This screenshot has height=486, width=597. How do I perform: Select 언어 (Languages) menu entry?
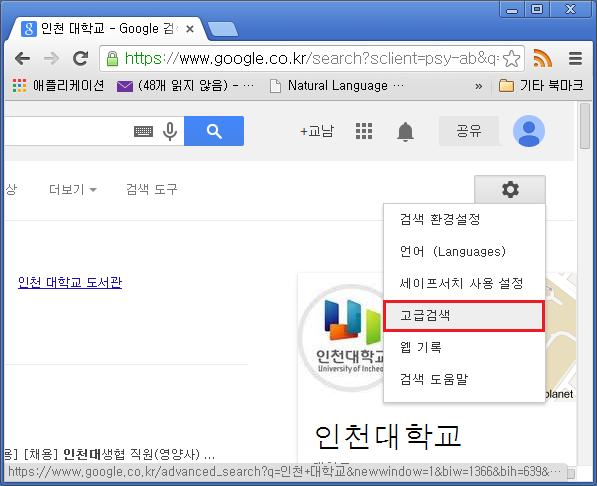tap(465, 251)
